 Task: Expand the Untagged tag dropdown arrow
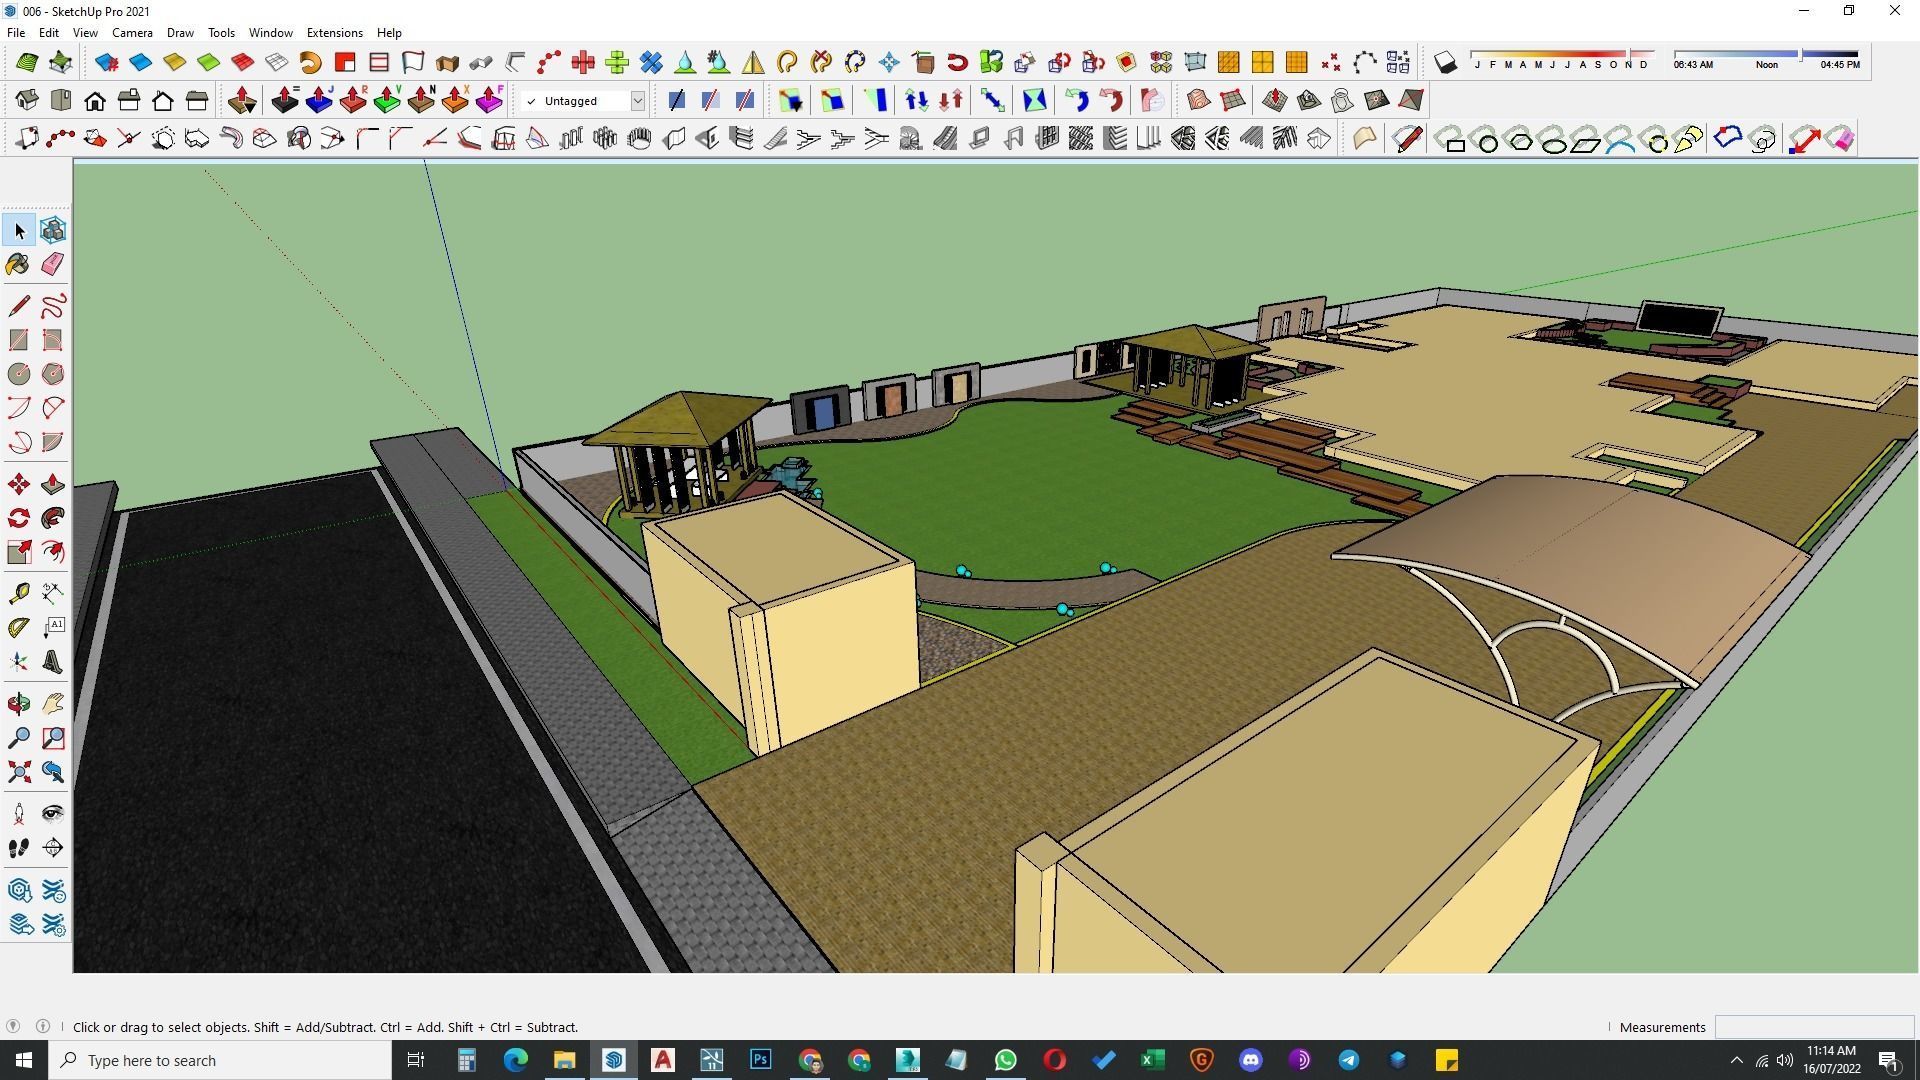click(x=637, y=101)
